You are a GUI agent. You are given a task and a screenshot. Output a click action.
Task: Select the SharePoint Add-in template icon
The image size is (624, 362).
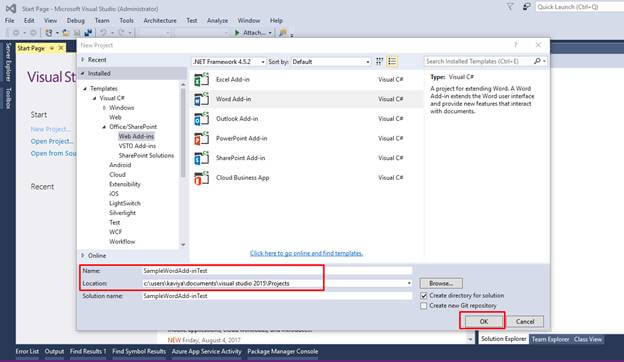201,158
